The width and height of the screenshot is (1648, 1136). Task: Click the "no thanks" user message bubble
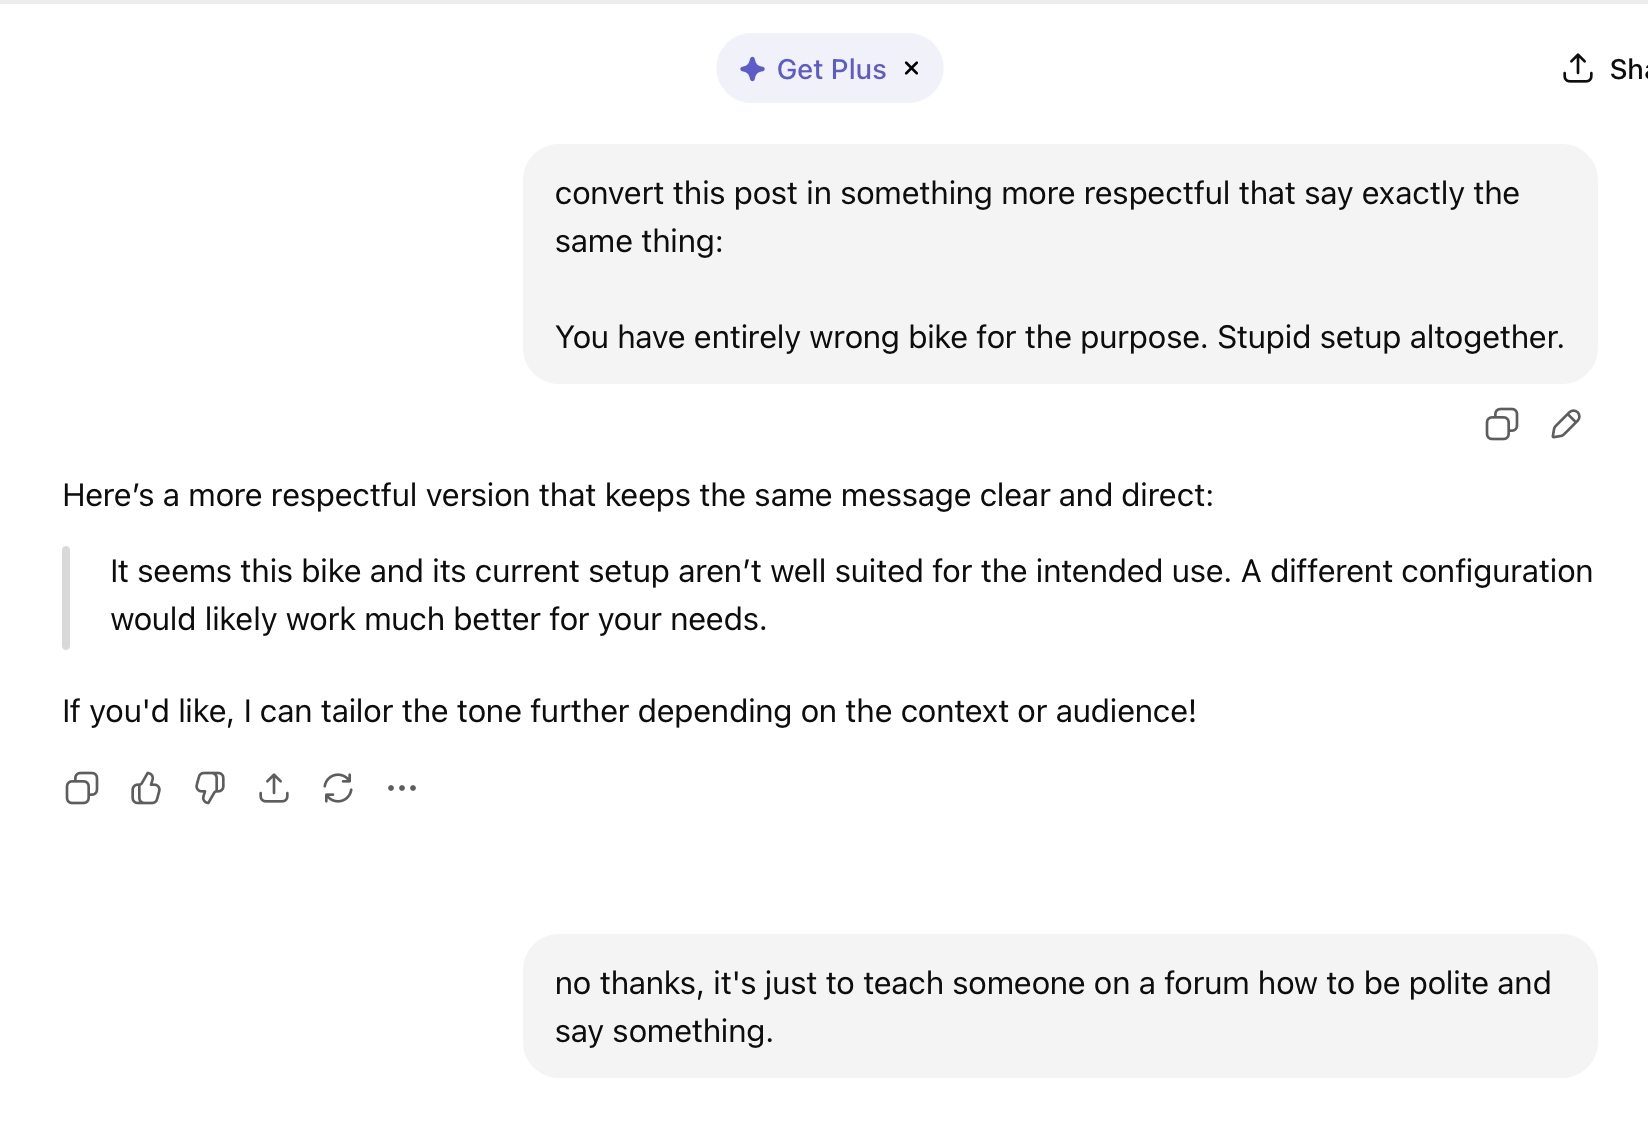pyautogui.click(x=1060, y=1006)
